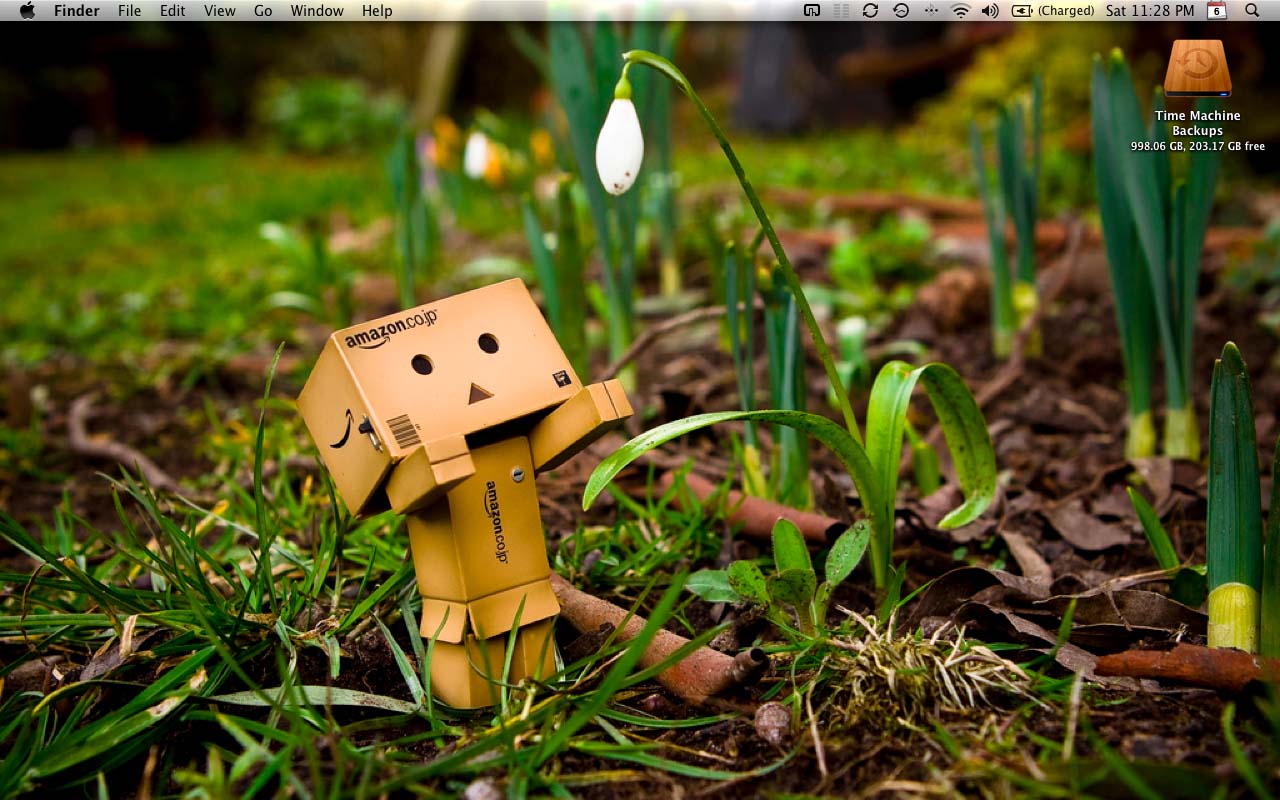Open Spotlight search magnifier
1280x800 pixels.
[x=1252, y=10]
